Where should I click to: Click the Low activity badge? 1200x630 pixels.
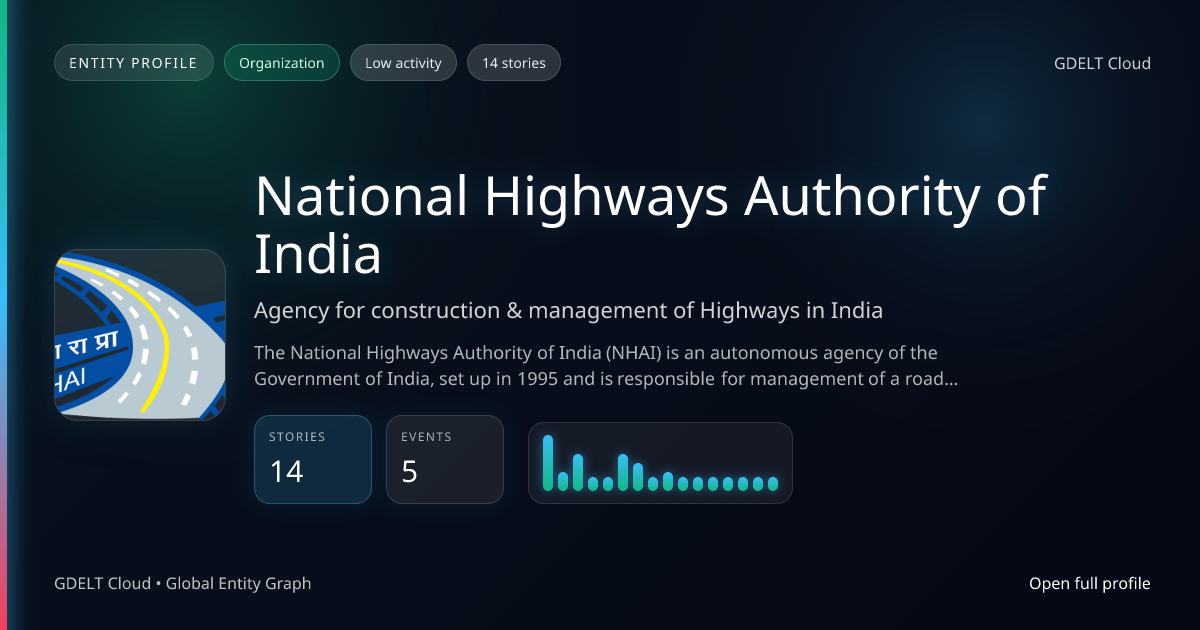click(403, 63)
